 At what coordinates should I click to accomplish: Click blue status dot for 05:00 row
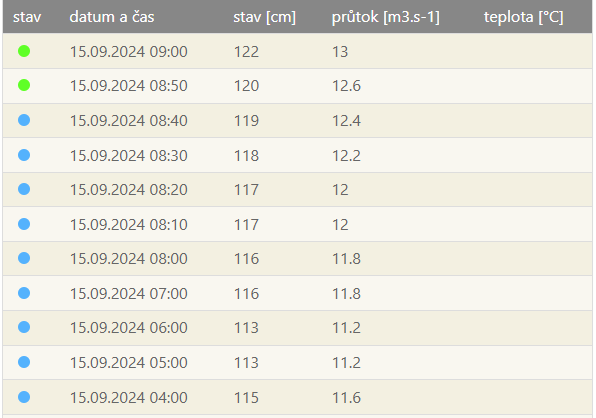point(24,362)
